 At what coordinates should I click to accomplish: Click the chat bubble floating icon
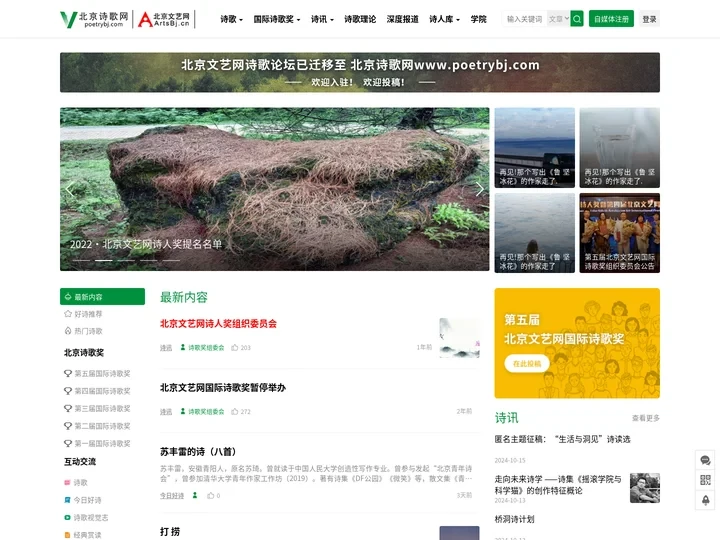[705, 460]
